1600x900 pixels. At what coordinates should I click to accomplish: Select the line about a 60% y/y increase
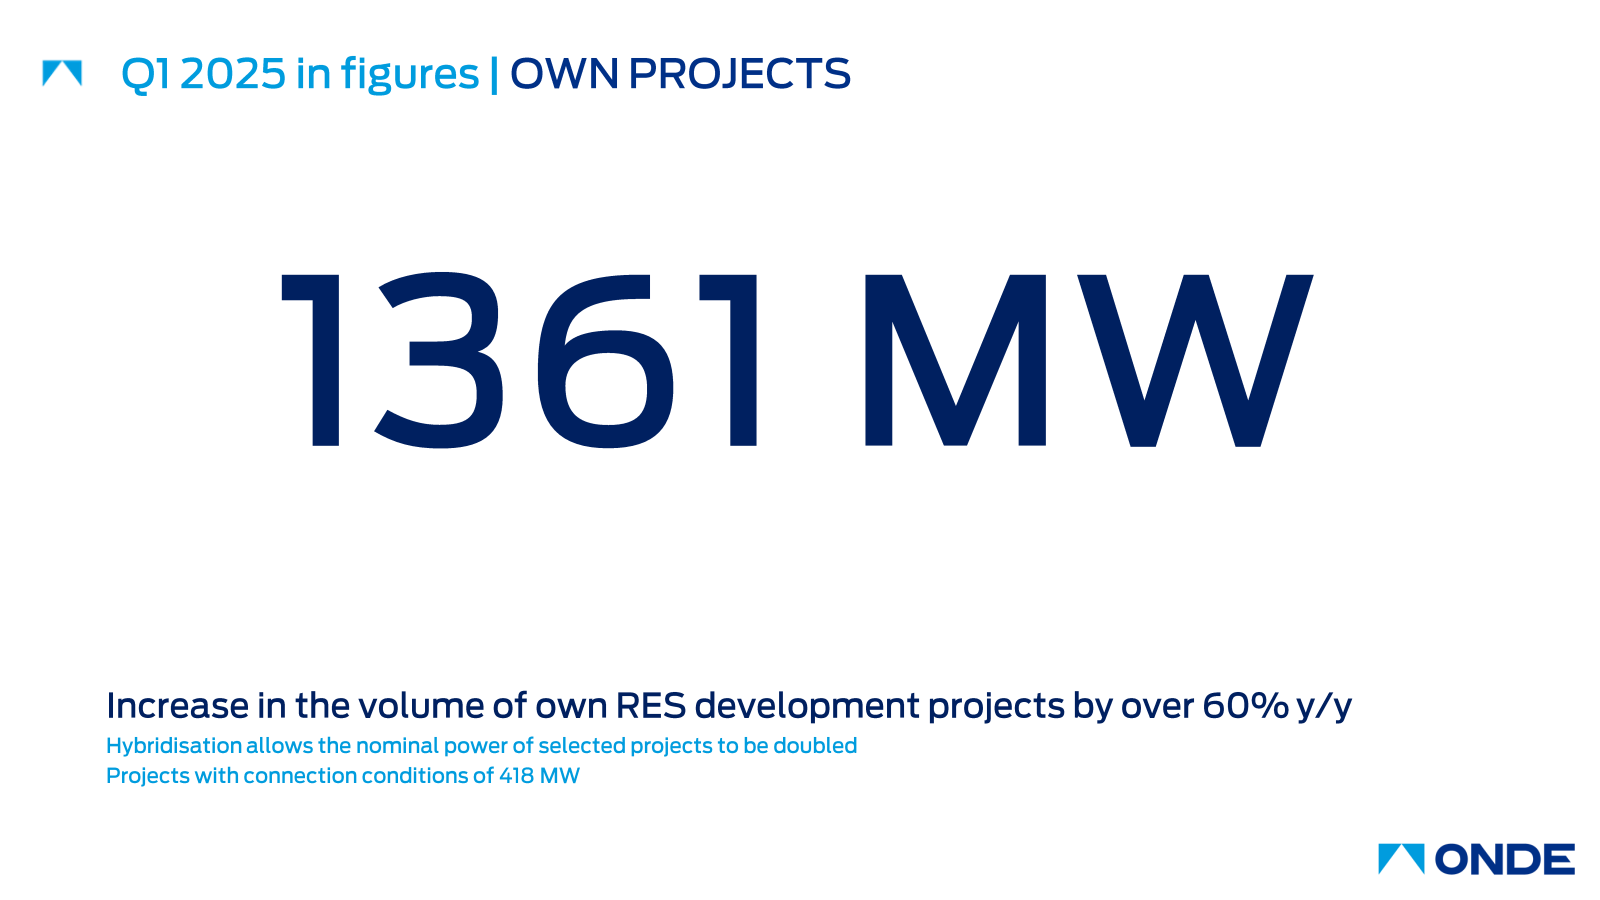pyautogui.click(x=729, y=706)
